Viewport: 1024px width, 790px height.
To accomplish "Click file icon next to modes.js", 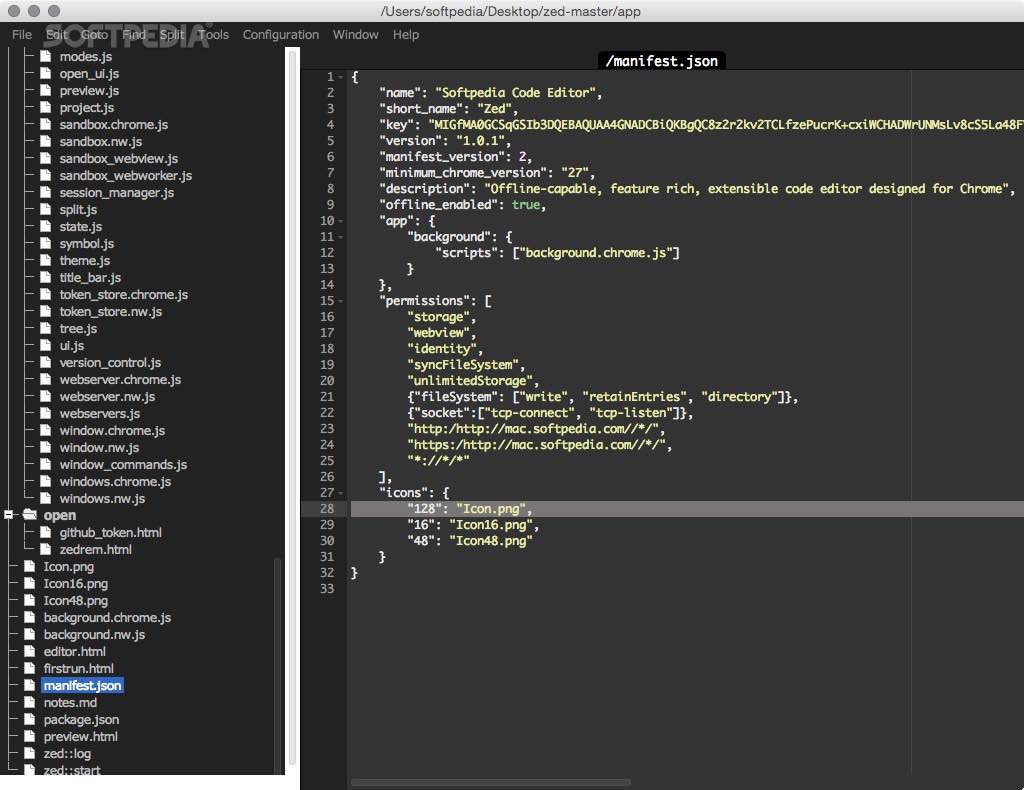I will point(45,56).
